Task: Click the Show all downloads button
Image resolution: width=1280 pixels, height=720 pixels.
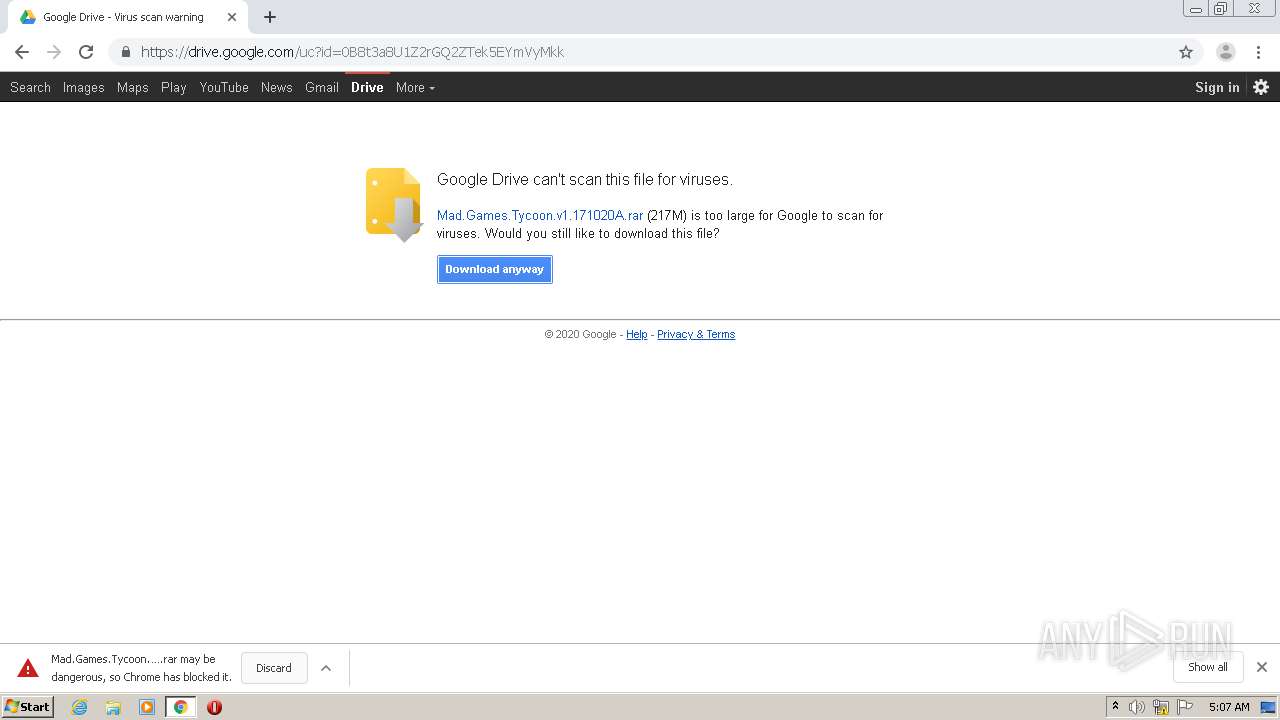Action: (x=1208, y=667)
